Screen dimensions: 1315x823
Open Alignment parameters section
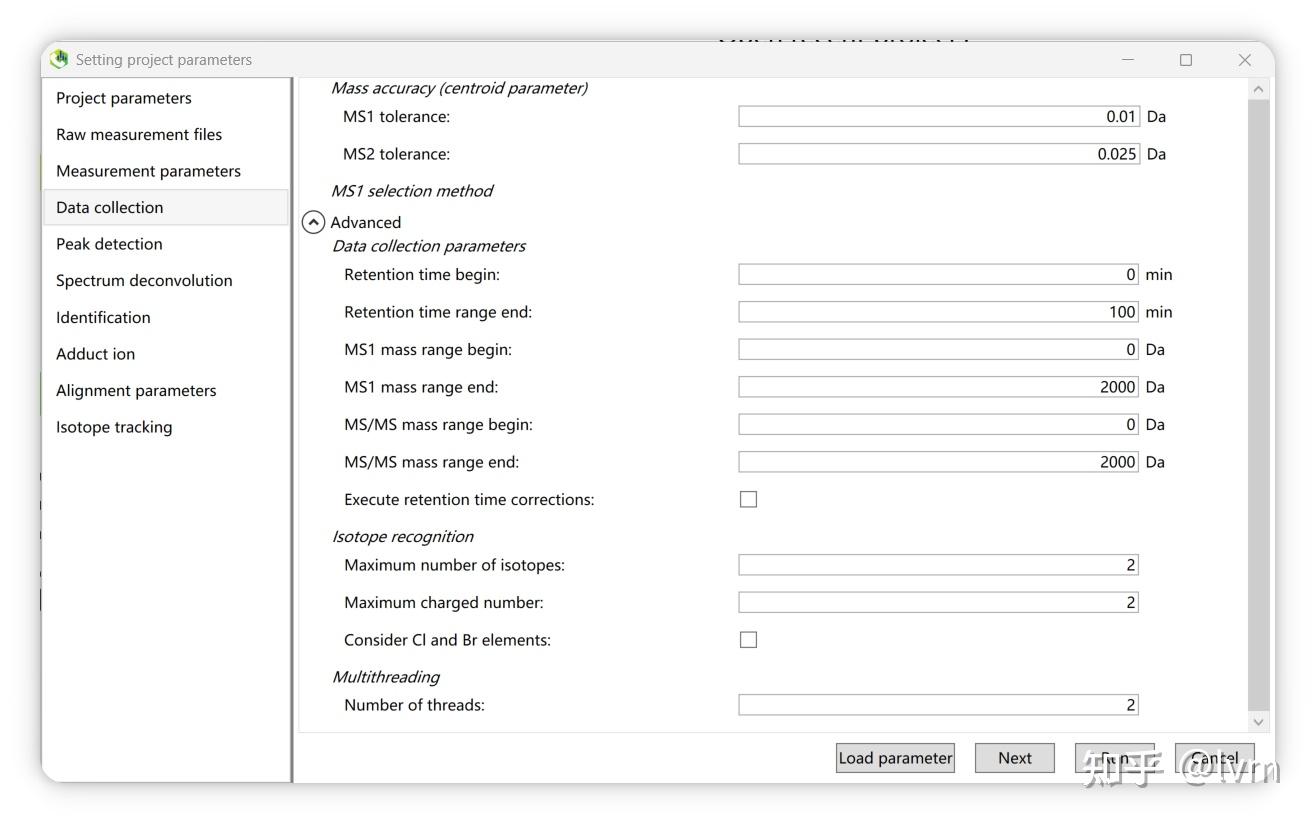point(136,390)
